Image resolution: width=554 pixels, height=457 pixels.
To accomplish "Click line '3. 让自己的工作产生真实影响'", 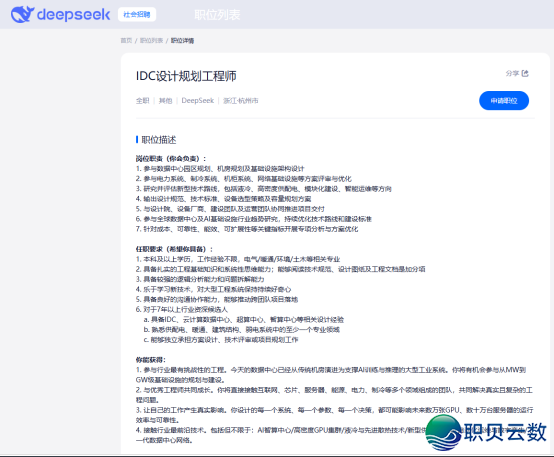I will 335,415.
